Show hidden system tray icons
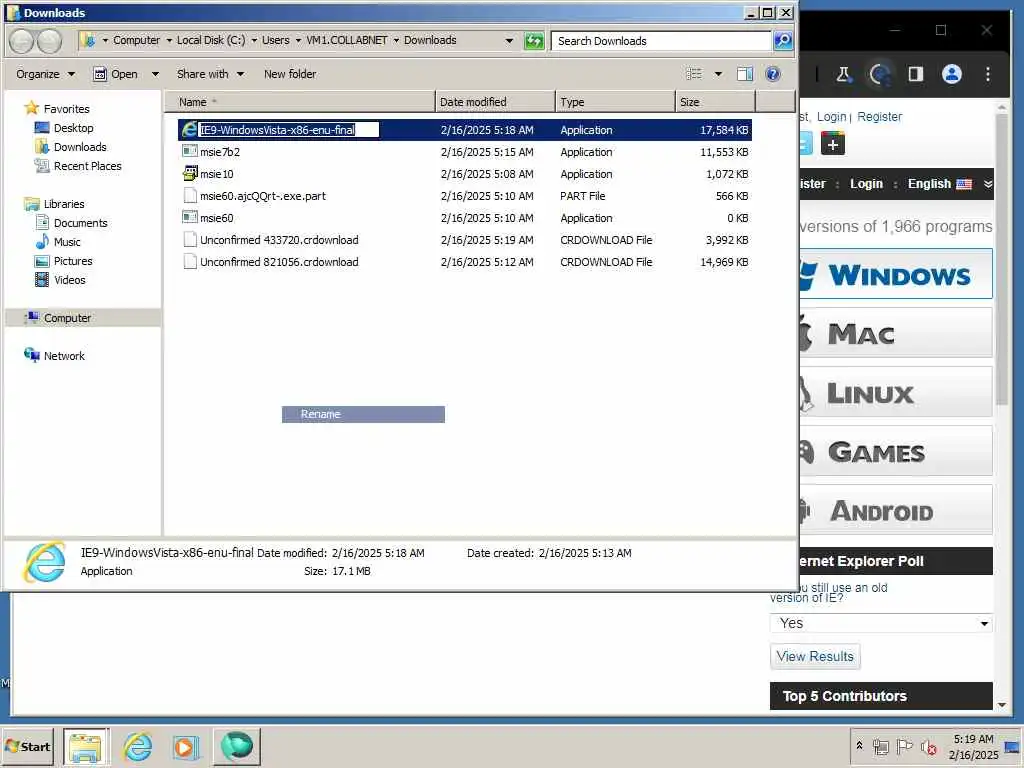Viewport: 1024px width, 768px height. (x=859, y=745)
